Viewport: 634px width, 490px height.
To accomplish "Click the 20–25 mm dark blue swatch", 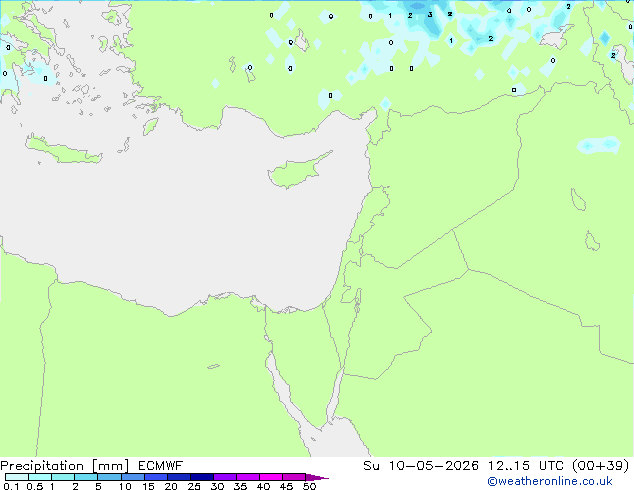I will tap(179, 477).
